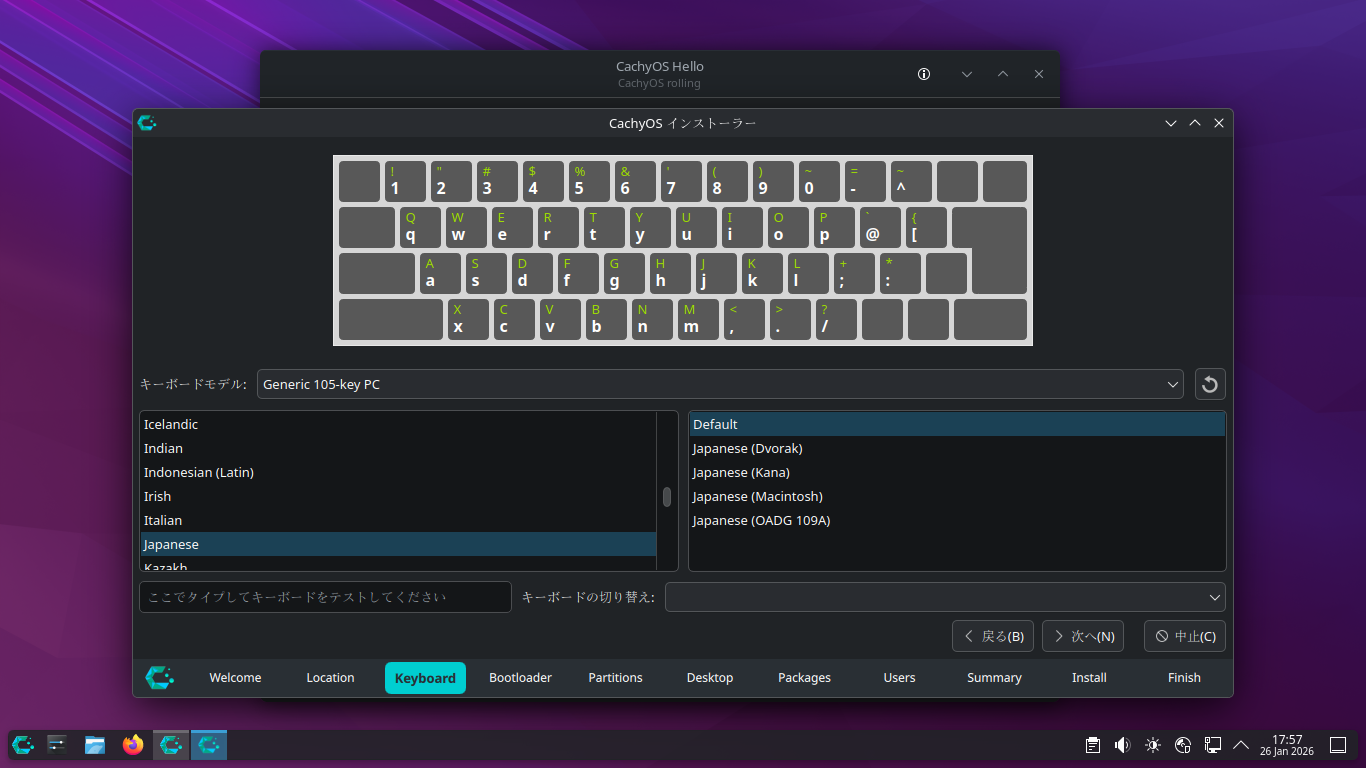
Task: Click the Location step
Action: (x=330, y=678)
